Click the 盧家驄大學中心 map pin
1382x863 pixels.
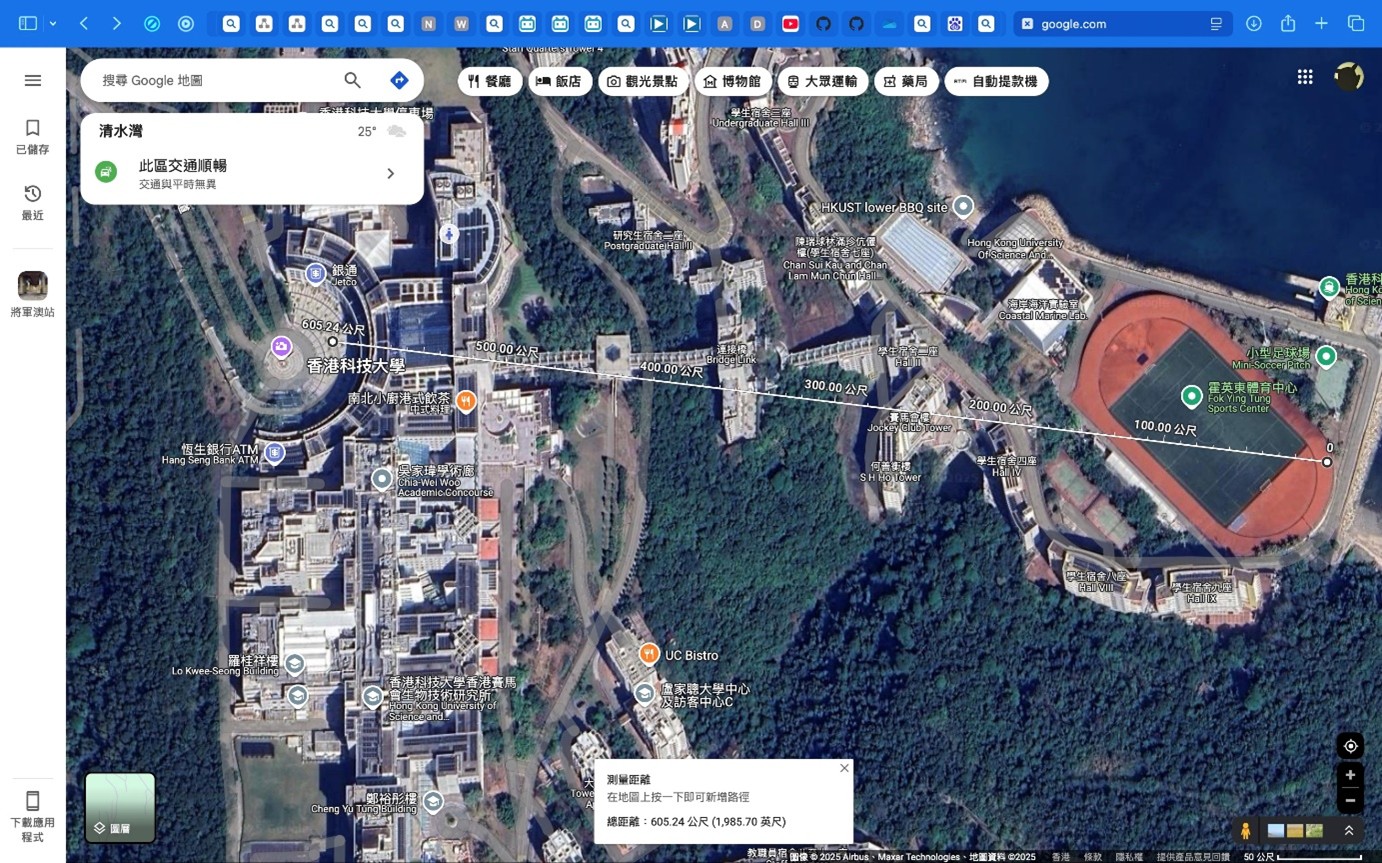point(645,693)
